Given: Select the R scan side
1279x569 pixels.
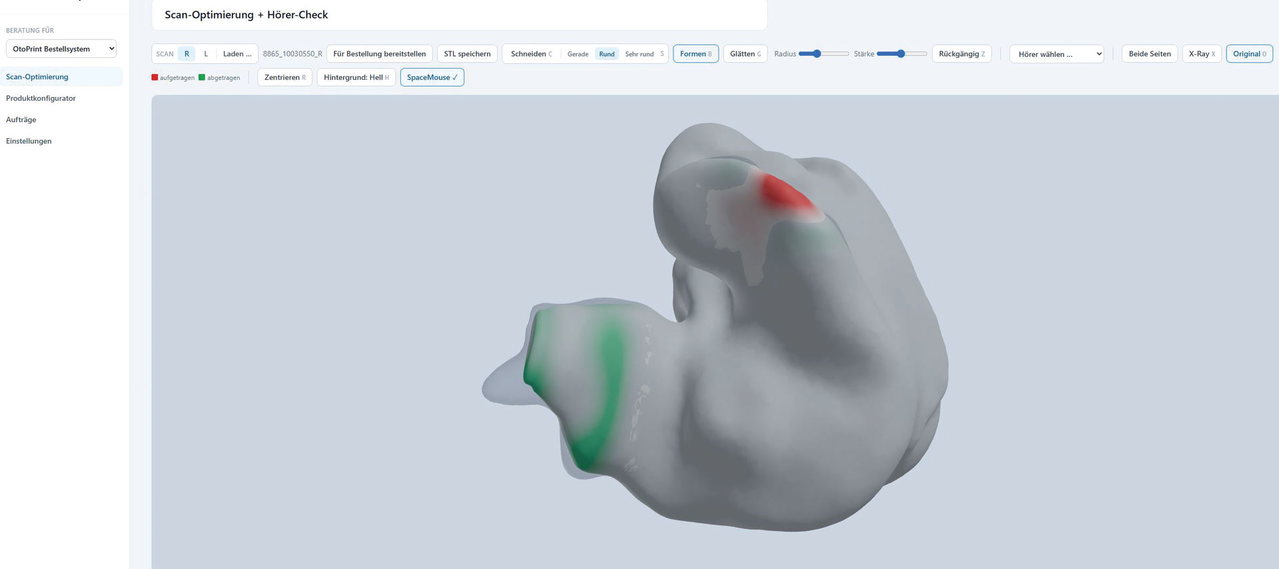Looking at the screenshot, I should (x=187, y=54).
